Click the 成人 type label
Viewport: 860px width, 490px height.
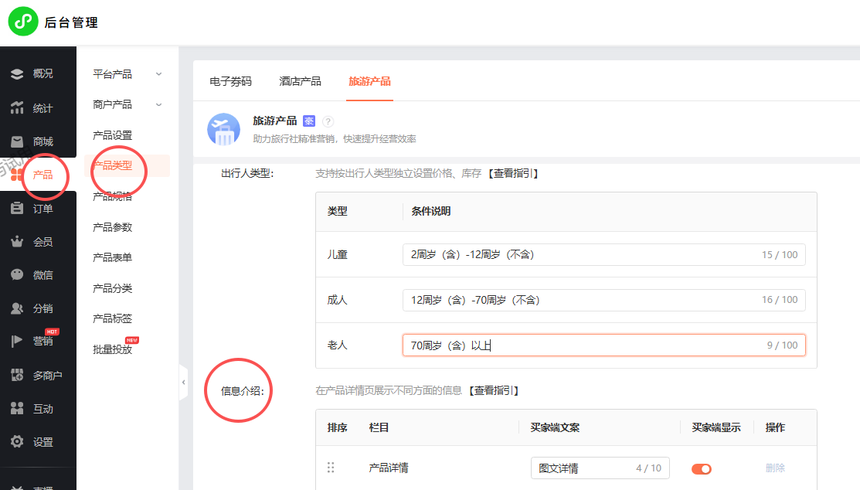337,300
